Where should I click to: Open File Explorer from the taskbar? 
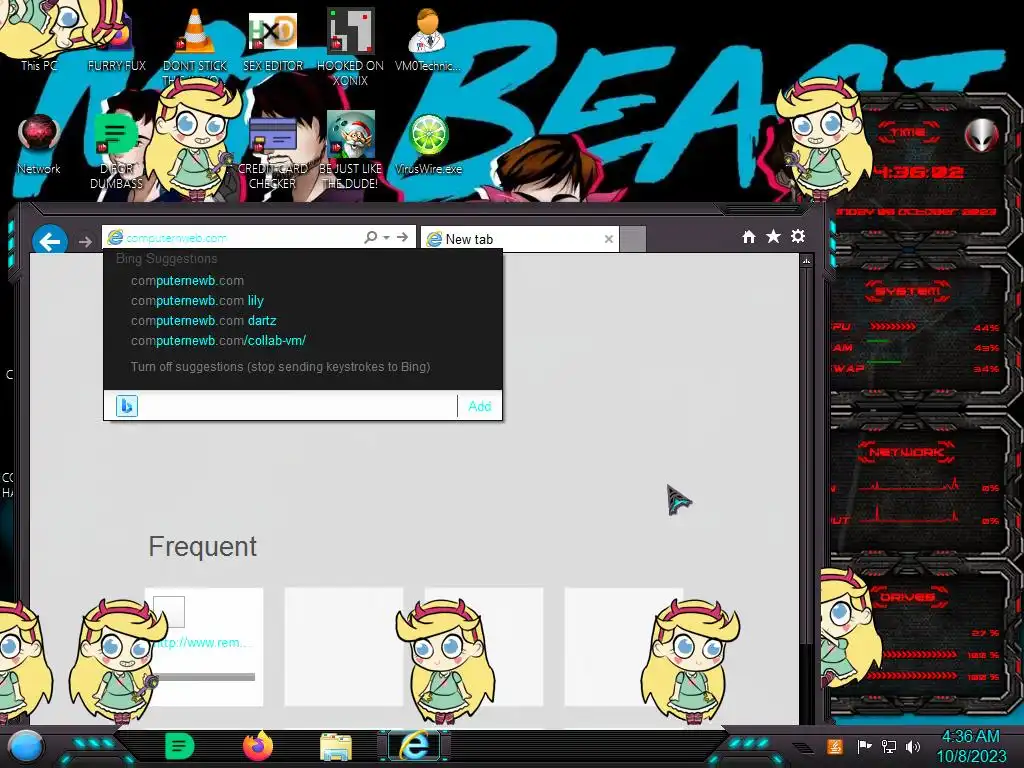point(336,746)
